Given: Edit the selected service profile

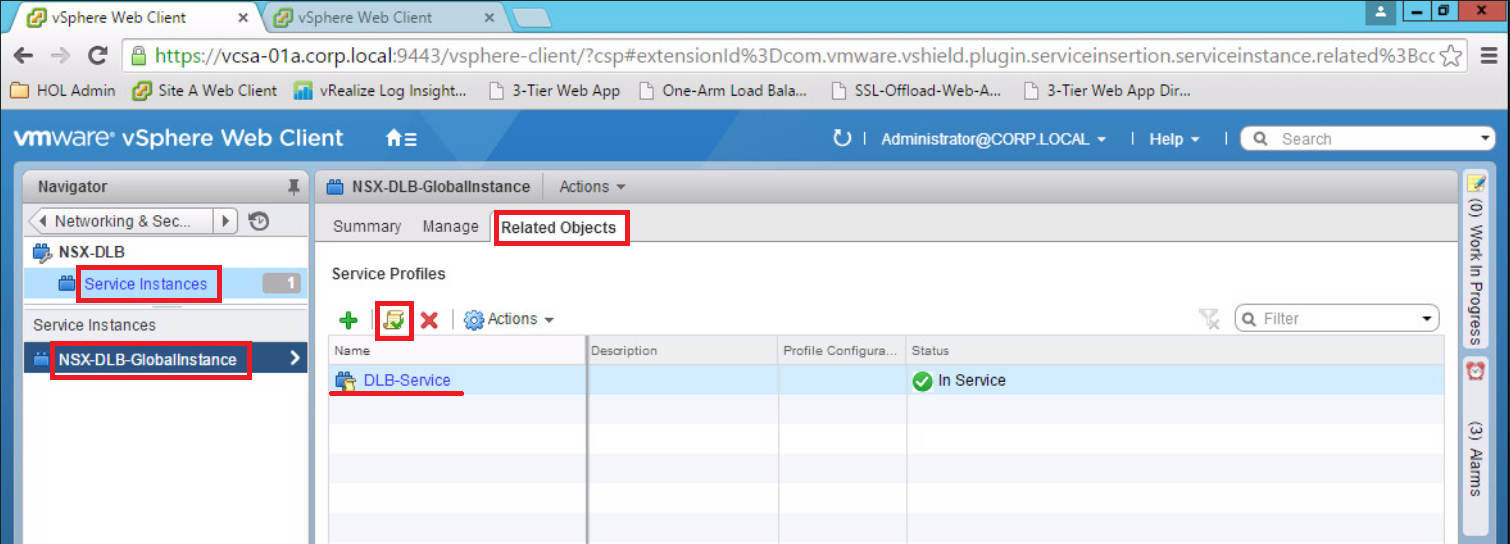Looking at the screenshot, I should (395, 320).
